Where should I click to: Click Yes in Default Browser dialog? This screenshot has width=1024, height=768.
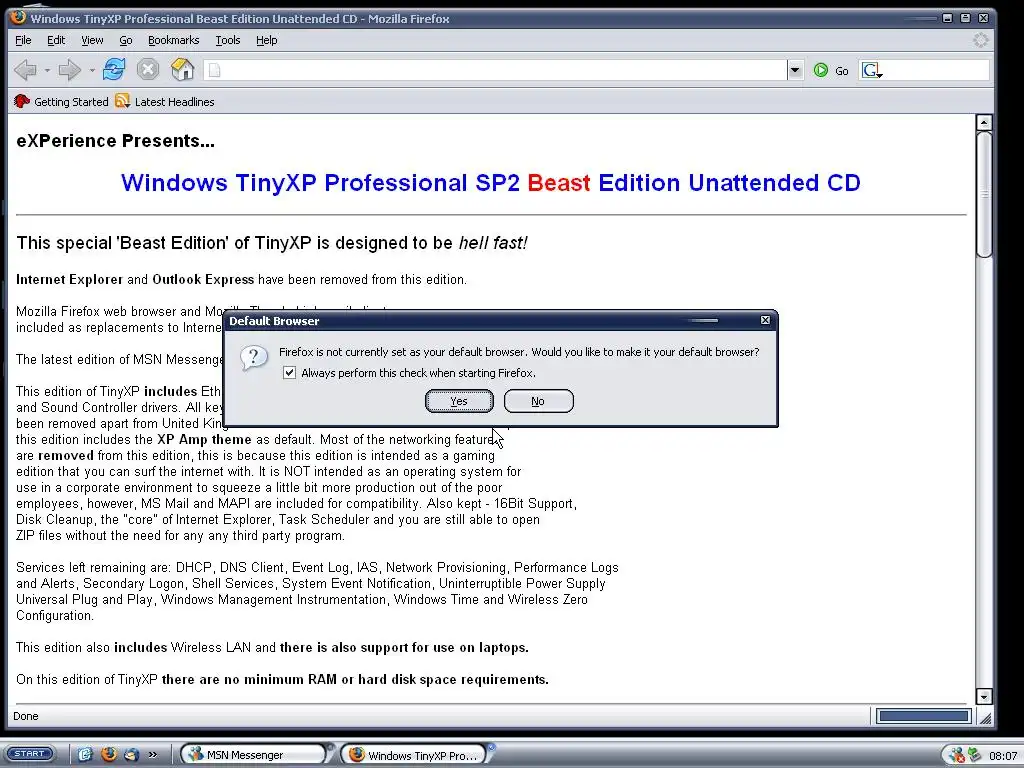[x=459, y=401]
